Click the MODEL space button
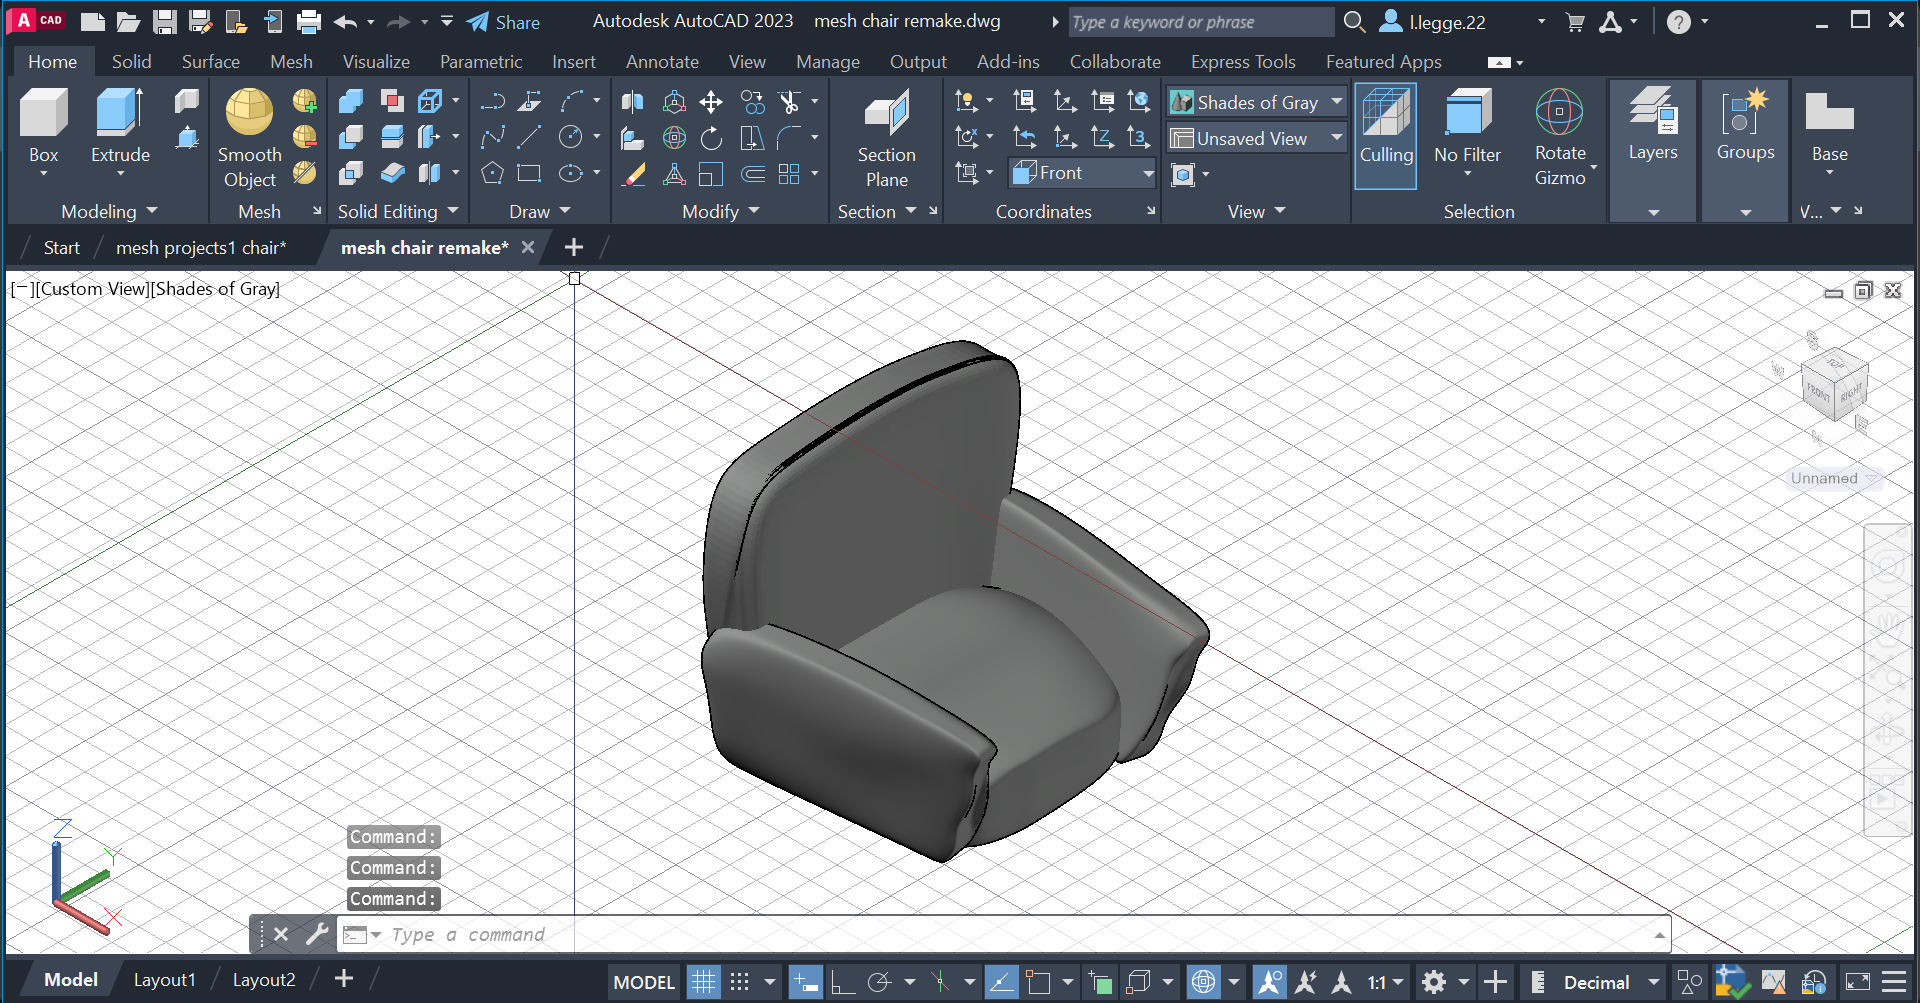 (x=644, y=982)
